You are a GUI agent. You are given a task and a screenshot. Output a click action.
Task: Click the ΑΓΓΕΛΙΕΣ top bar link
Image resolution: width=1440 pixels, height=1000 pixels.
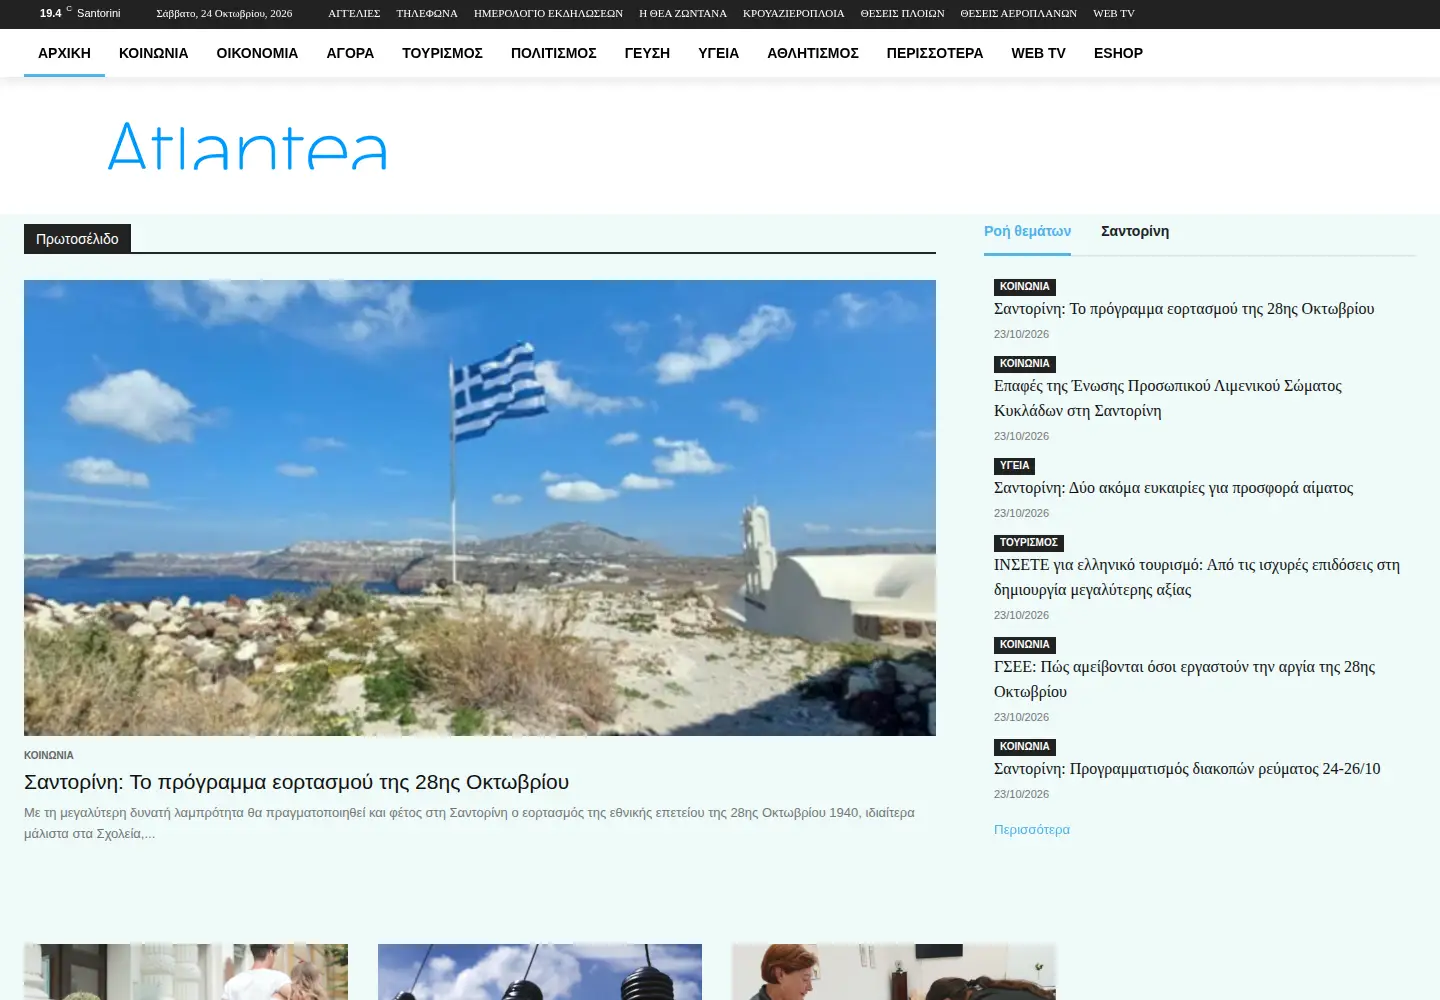point(354,13)
